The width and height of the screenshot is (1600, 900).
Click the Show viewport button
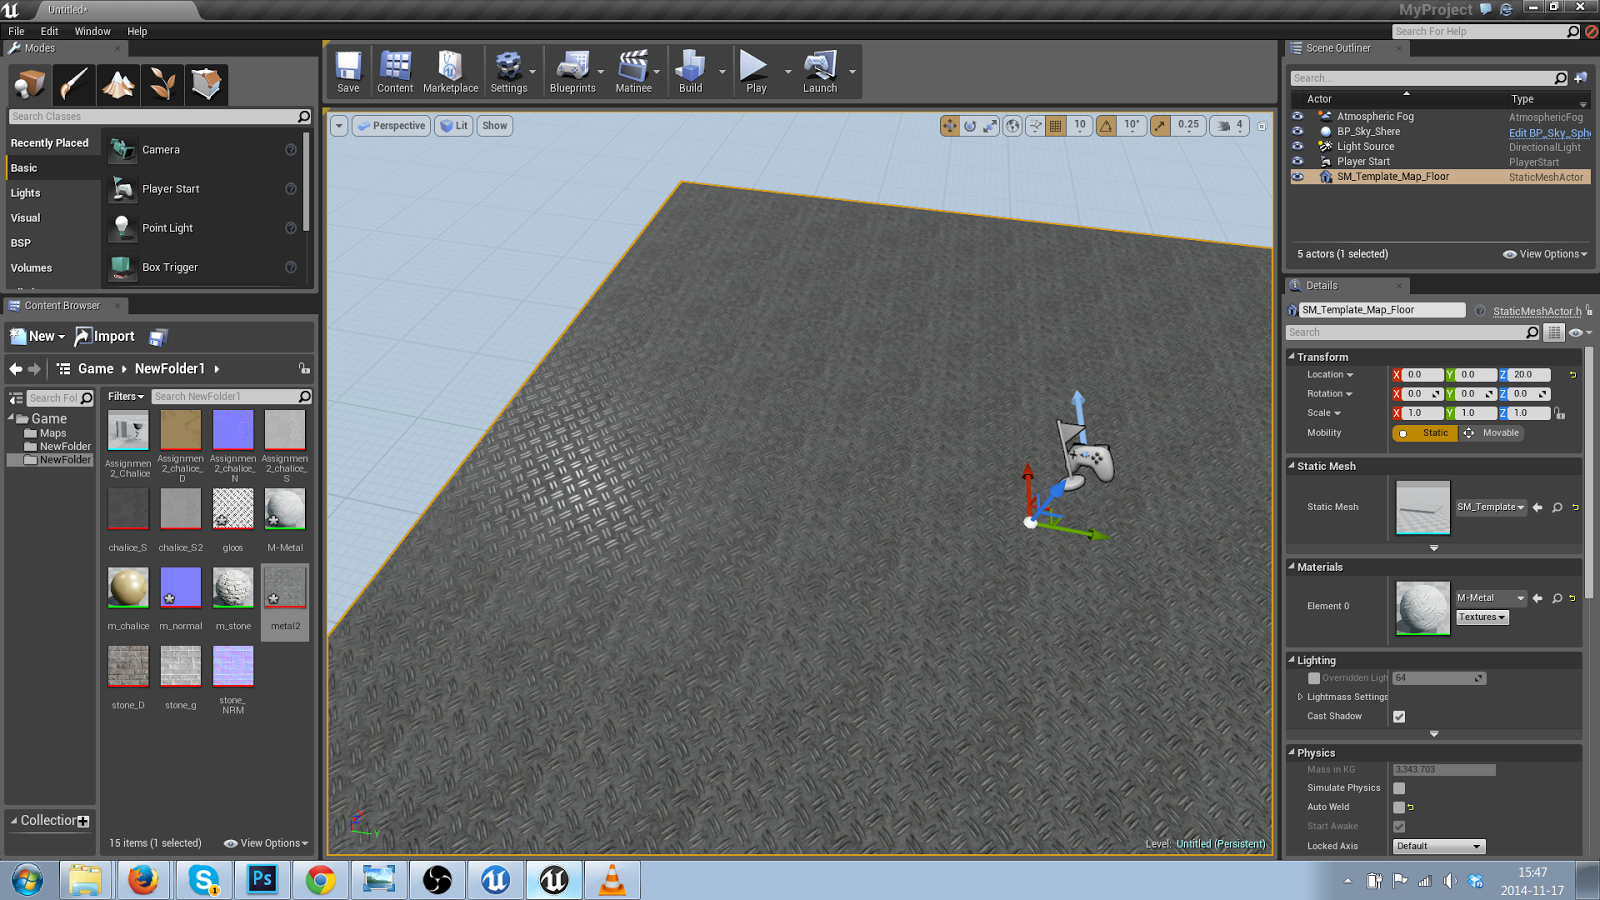click(x=495, y=126)
